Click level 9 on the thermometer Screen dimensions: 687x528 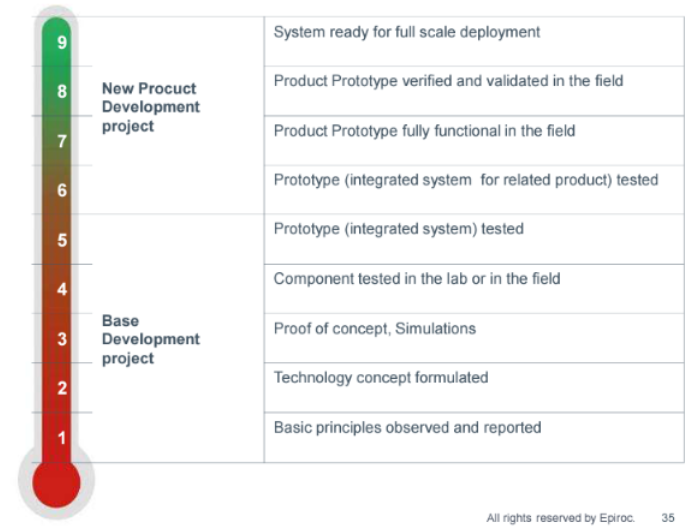tap(62, 43)
